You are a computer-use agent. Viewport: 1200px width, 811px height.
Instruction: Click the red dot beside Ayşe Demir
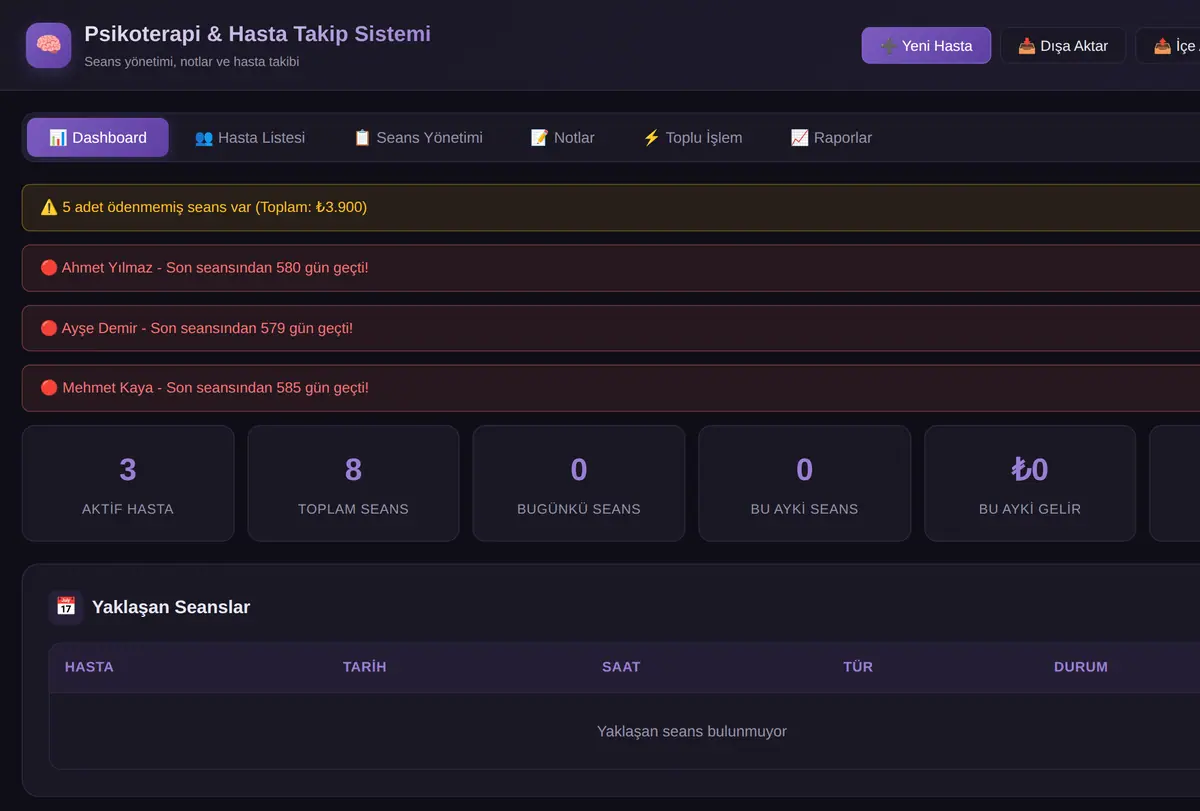(x=49, y=328)
